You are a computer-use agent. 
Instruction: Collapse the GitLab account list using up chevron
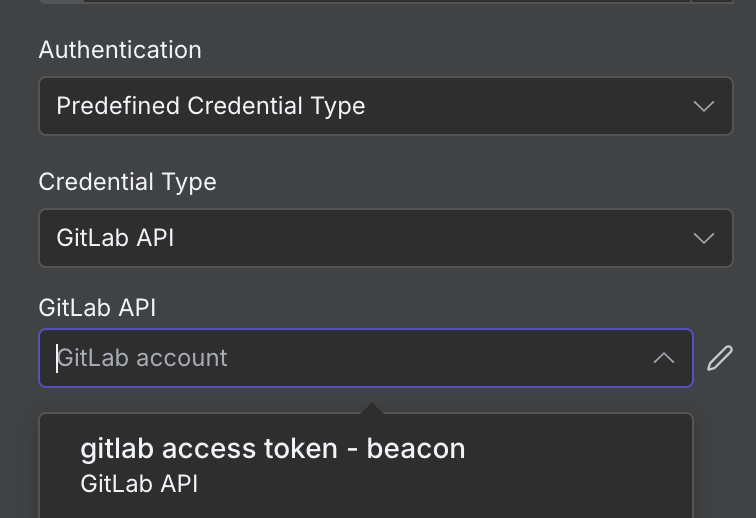tap(664, 358)
